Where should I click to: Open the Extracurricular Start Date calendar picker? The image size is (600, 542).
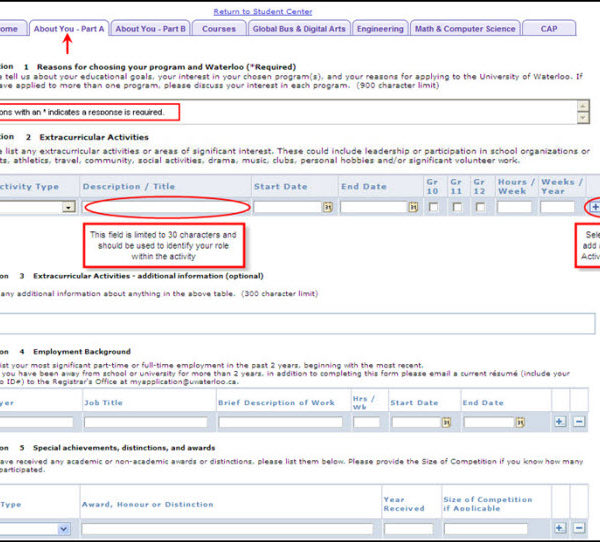(x=327, y=207)
